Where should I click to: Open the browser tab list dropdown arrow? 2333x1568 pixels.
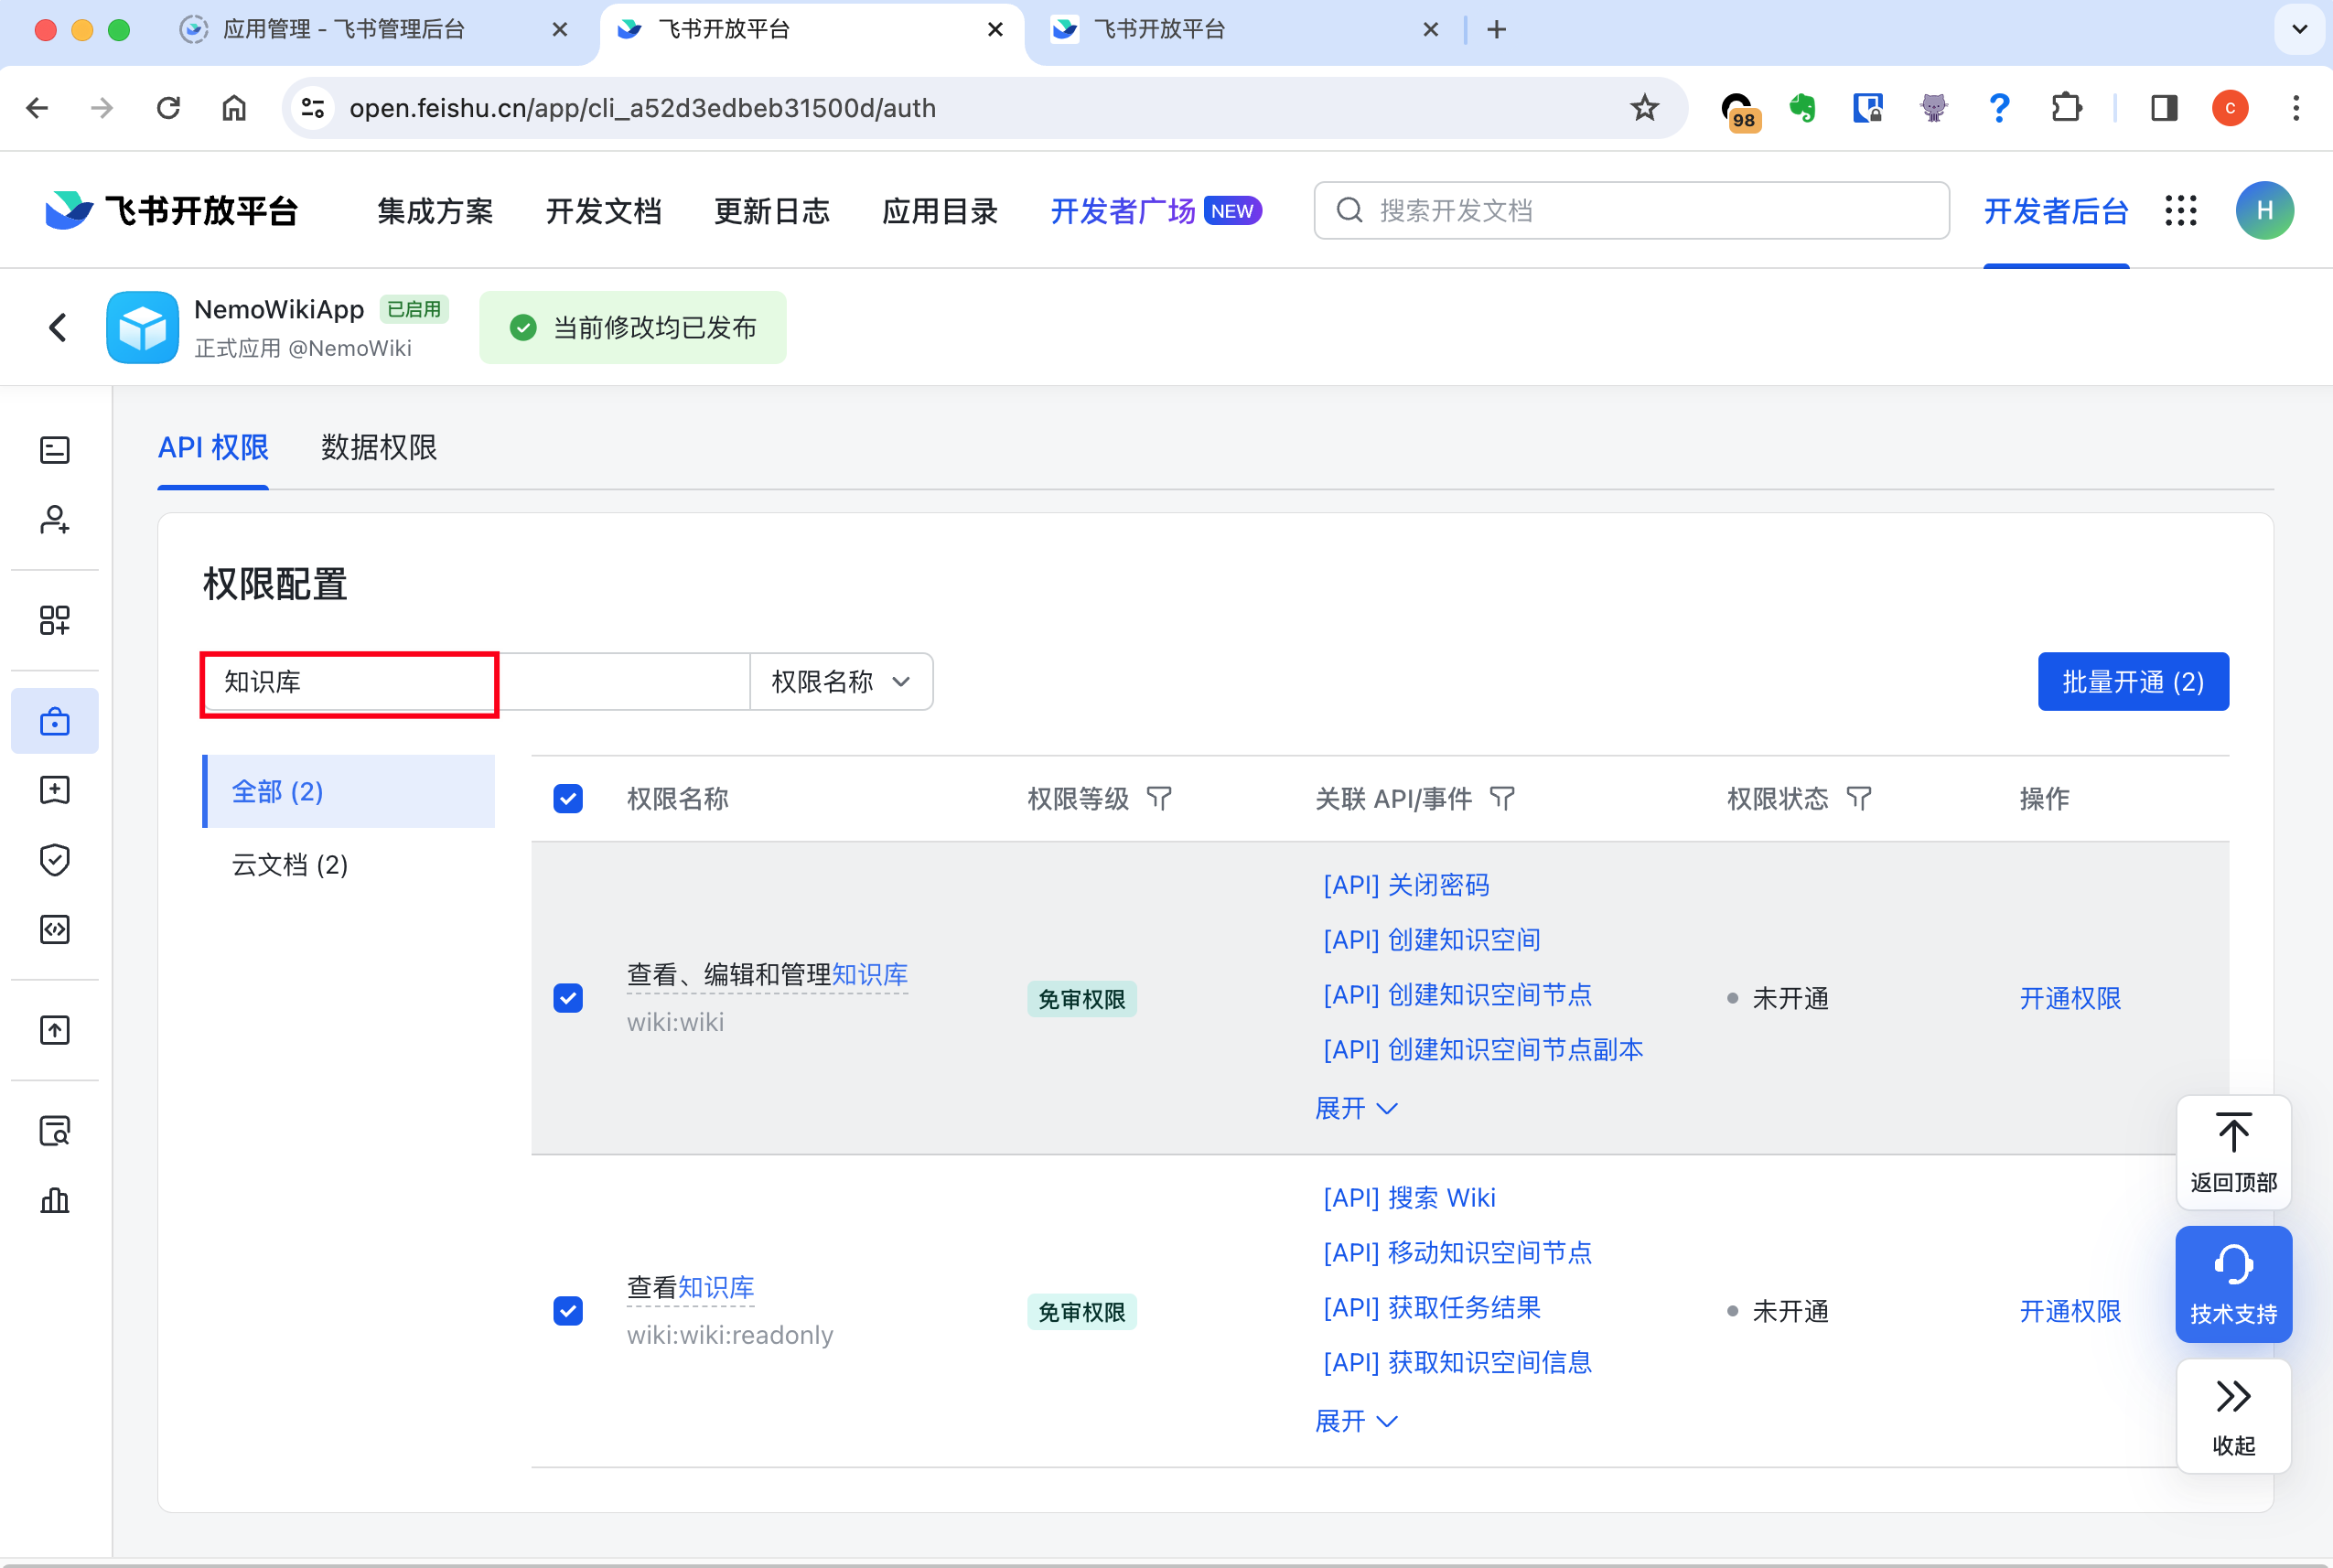(x=2299, y=29)
